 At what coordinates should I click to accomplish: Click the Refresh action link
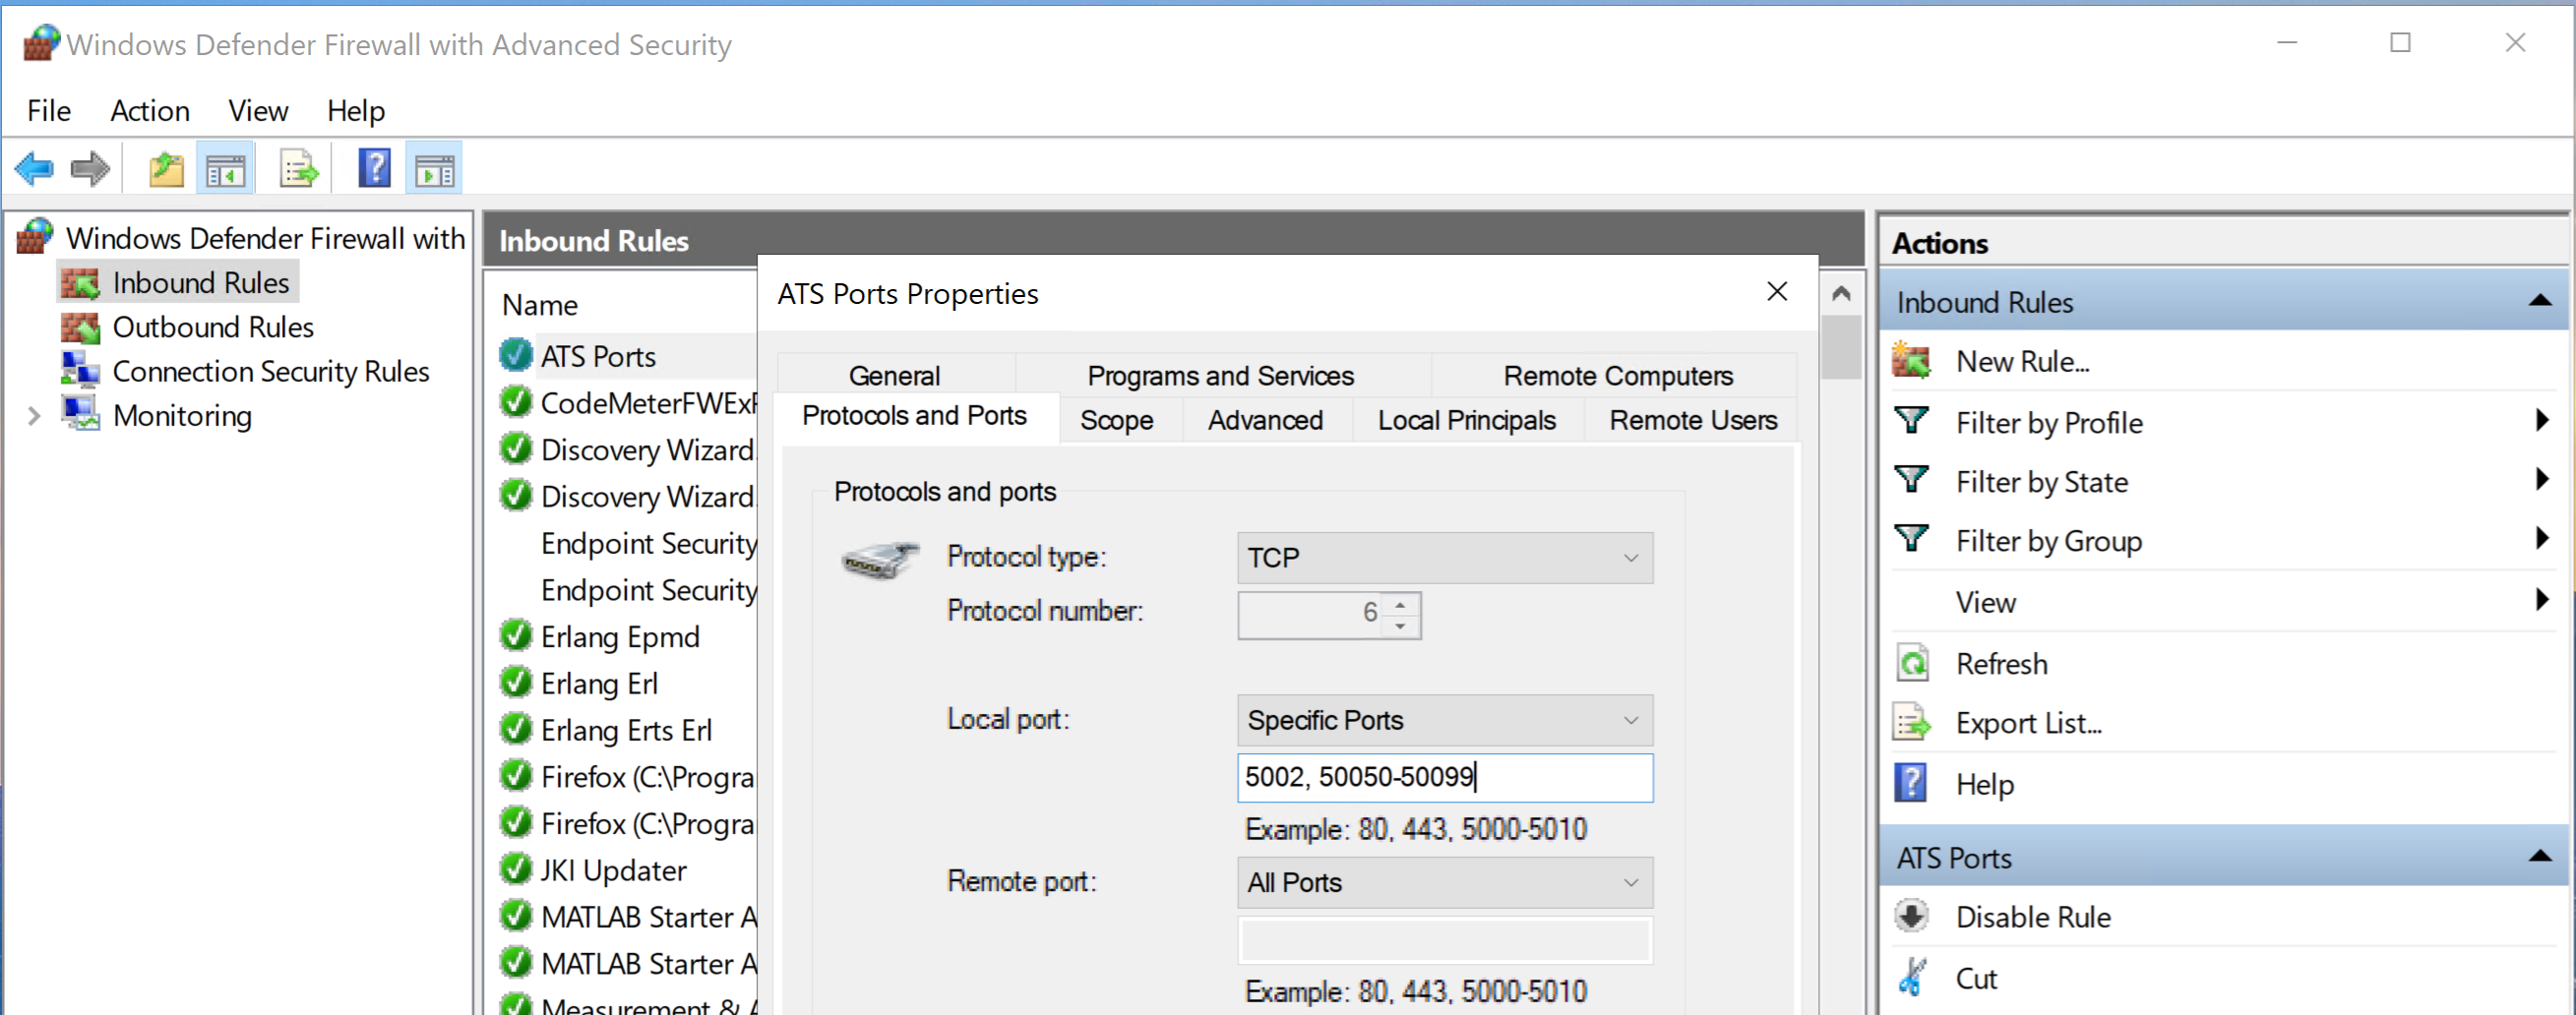coord(2002,664)
